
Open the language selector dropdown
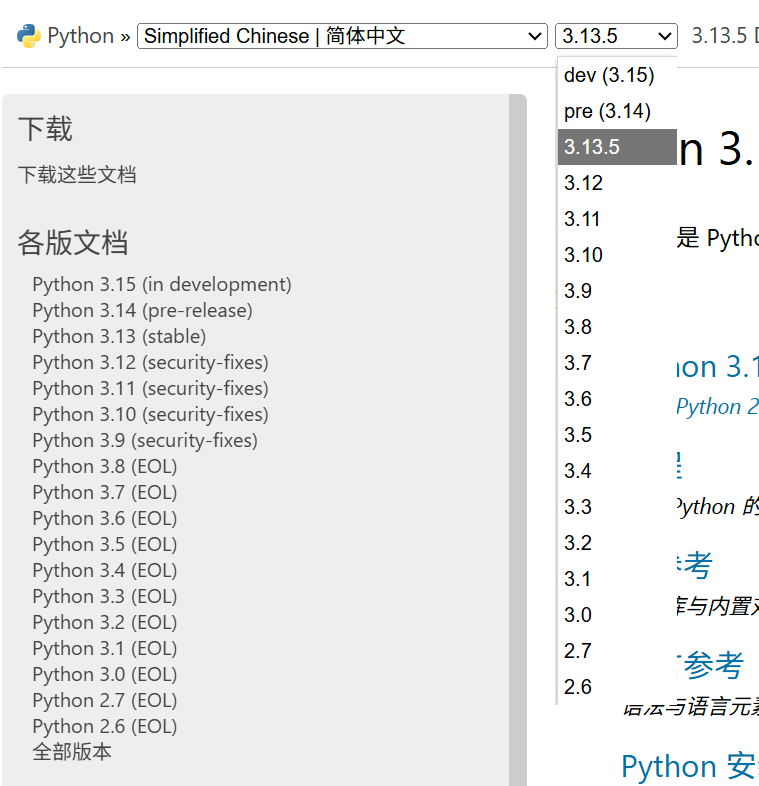pyautogui.click(x=342, y=36)
